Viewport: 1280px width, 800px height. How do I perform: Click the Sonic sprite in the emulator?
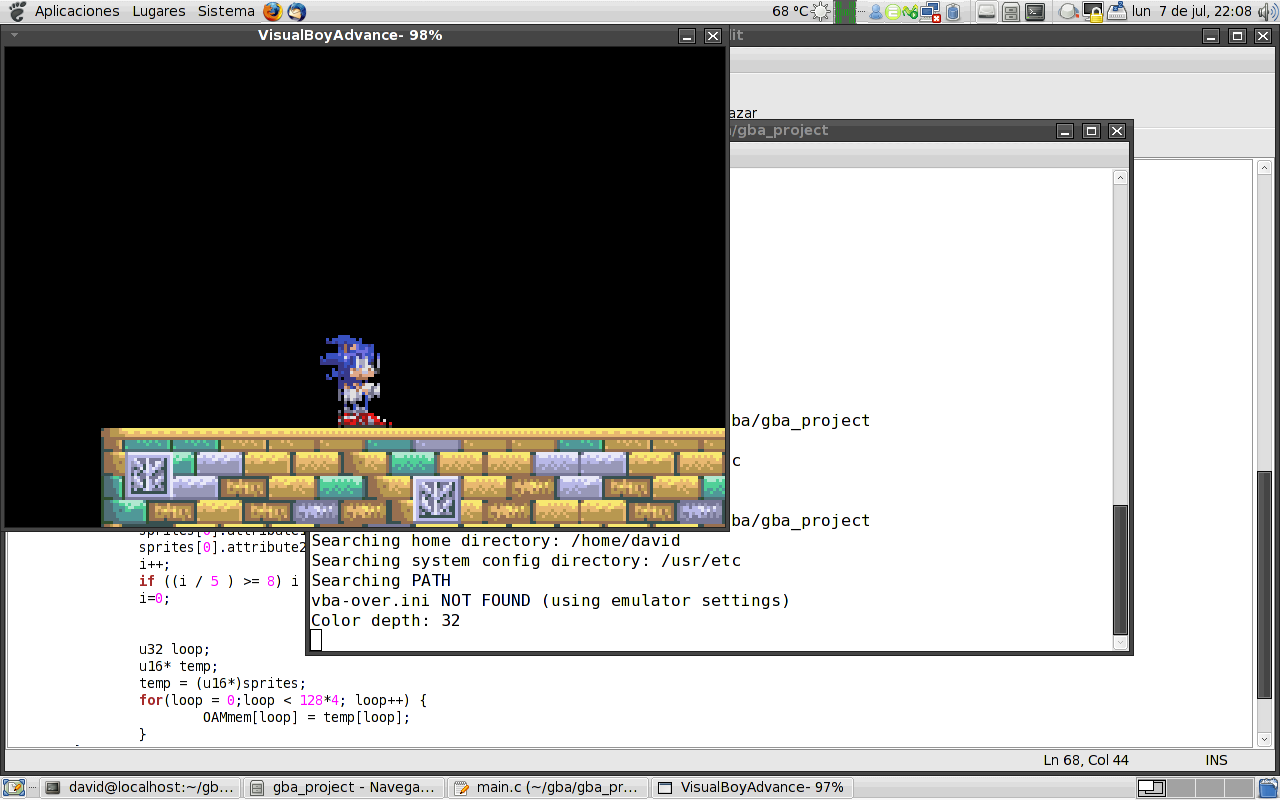click(x=353, y=381)
